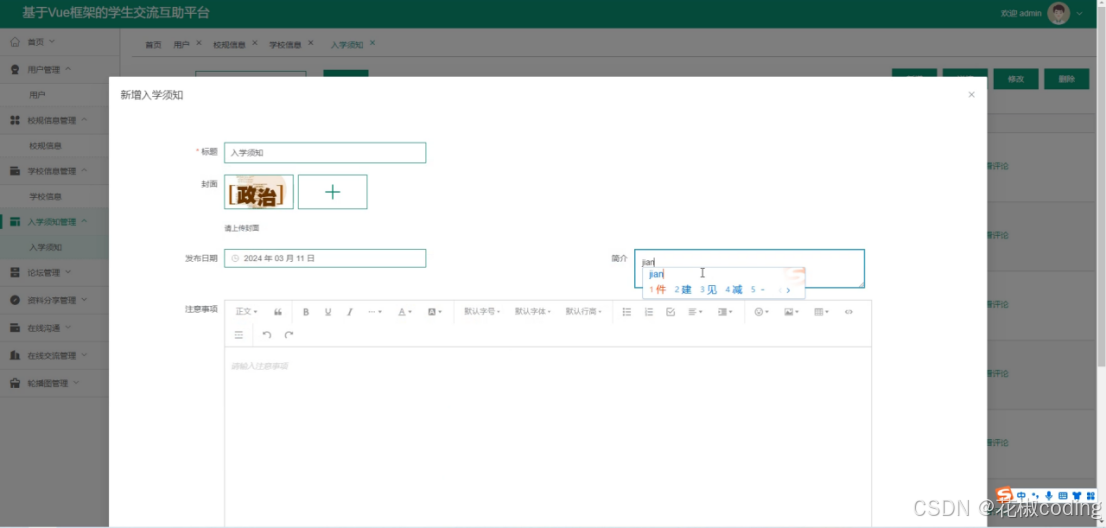Switch to the 校规信息 tab

(x=229, y=44)
